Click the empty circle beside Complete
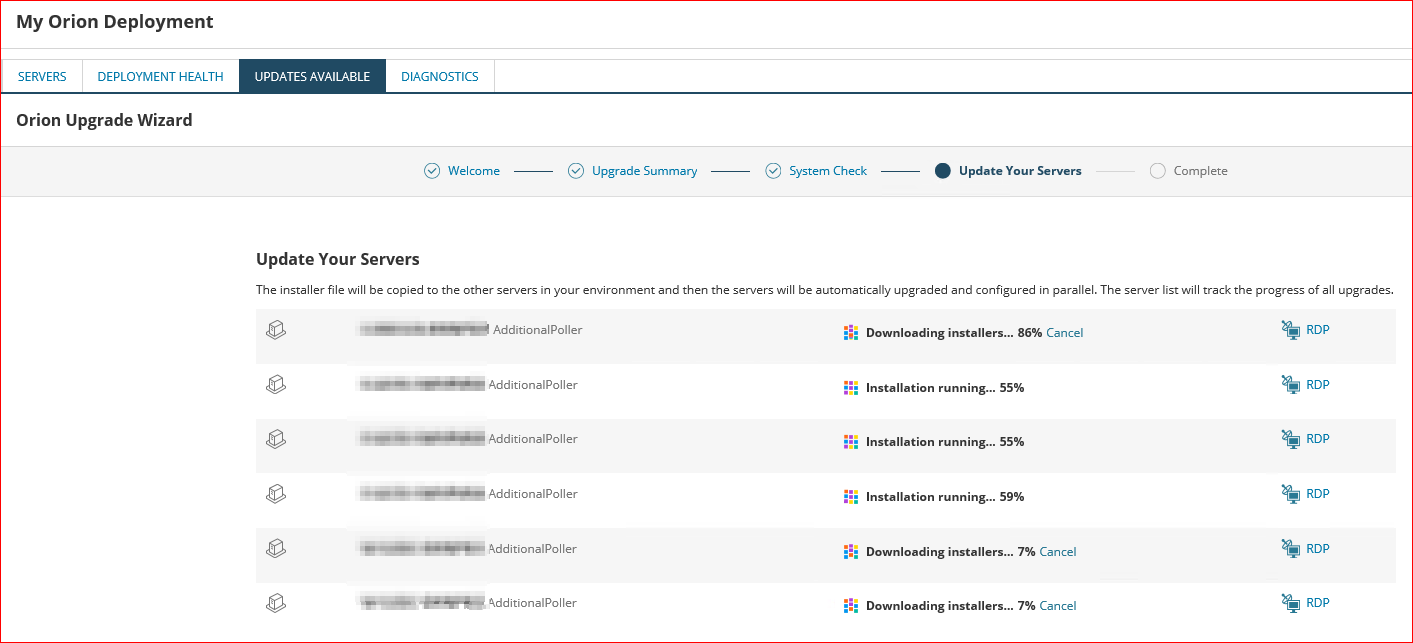Viewport: 1413px width, 643px height. tap(1158, 171)
